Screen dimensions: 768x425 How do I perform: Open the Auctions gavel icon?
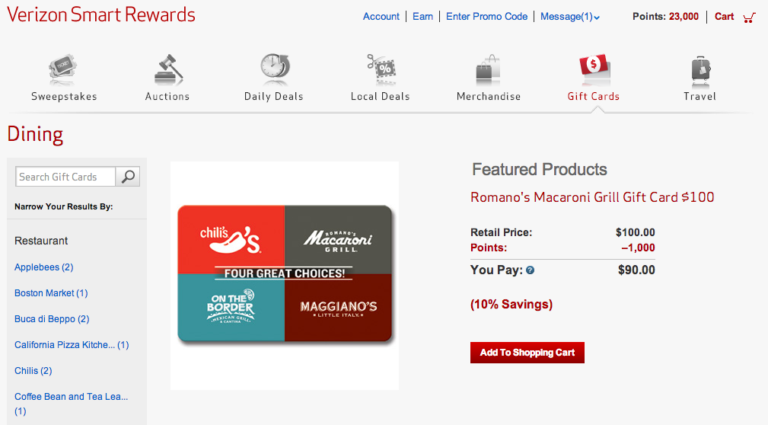(168, 69)
